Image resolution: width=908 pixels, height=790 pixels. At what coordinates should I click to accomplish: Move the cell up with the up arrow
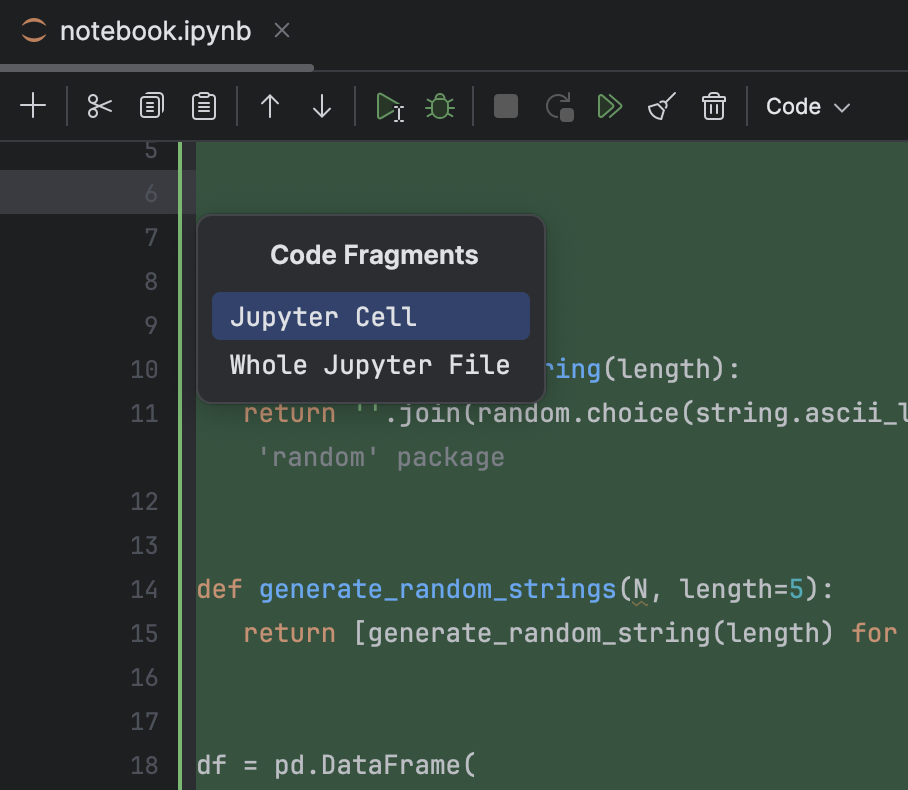click(x=269, y=106)
